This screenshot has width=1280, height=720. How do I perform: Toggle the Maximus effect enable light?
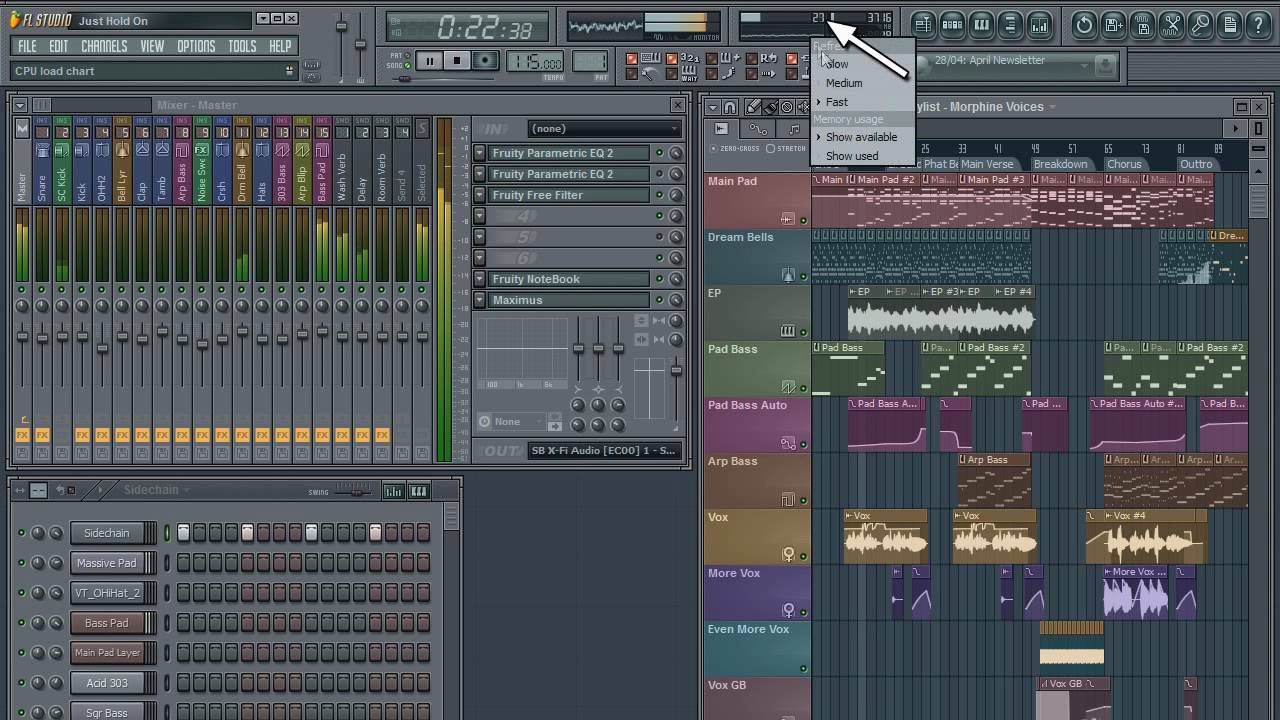[x=659, y=300]
